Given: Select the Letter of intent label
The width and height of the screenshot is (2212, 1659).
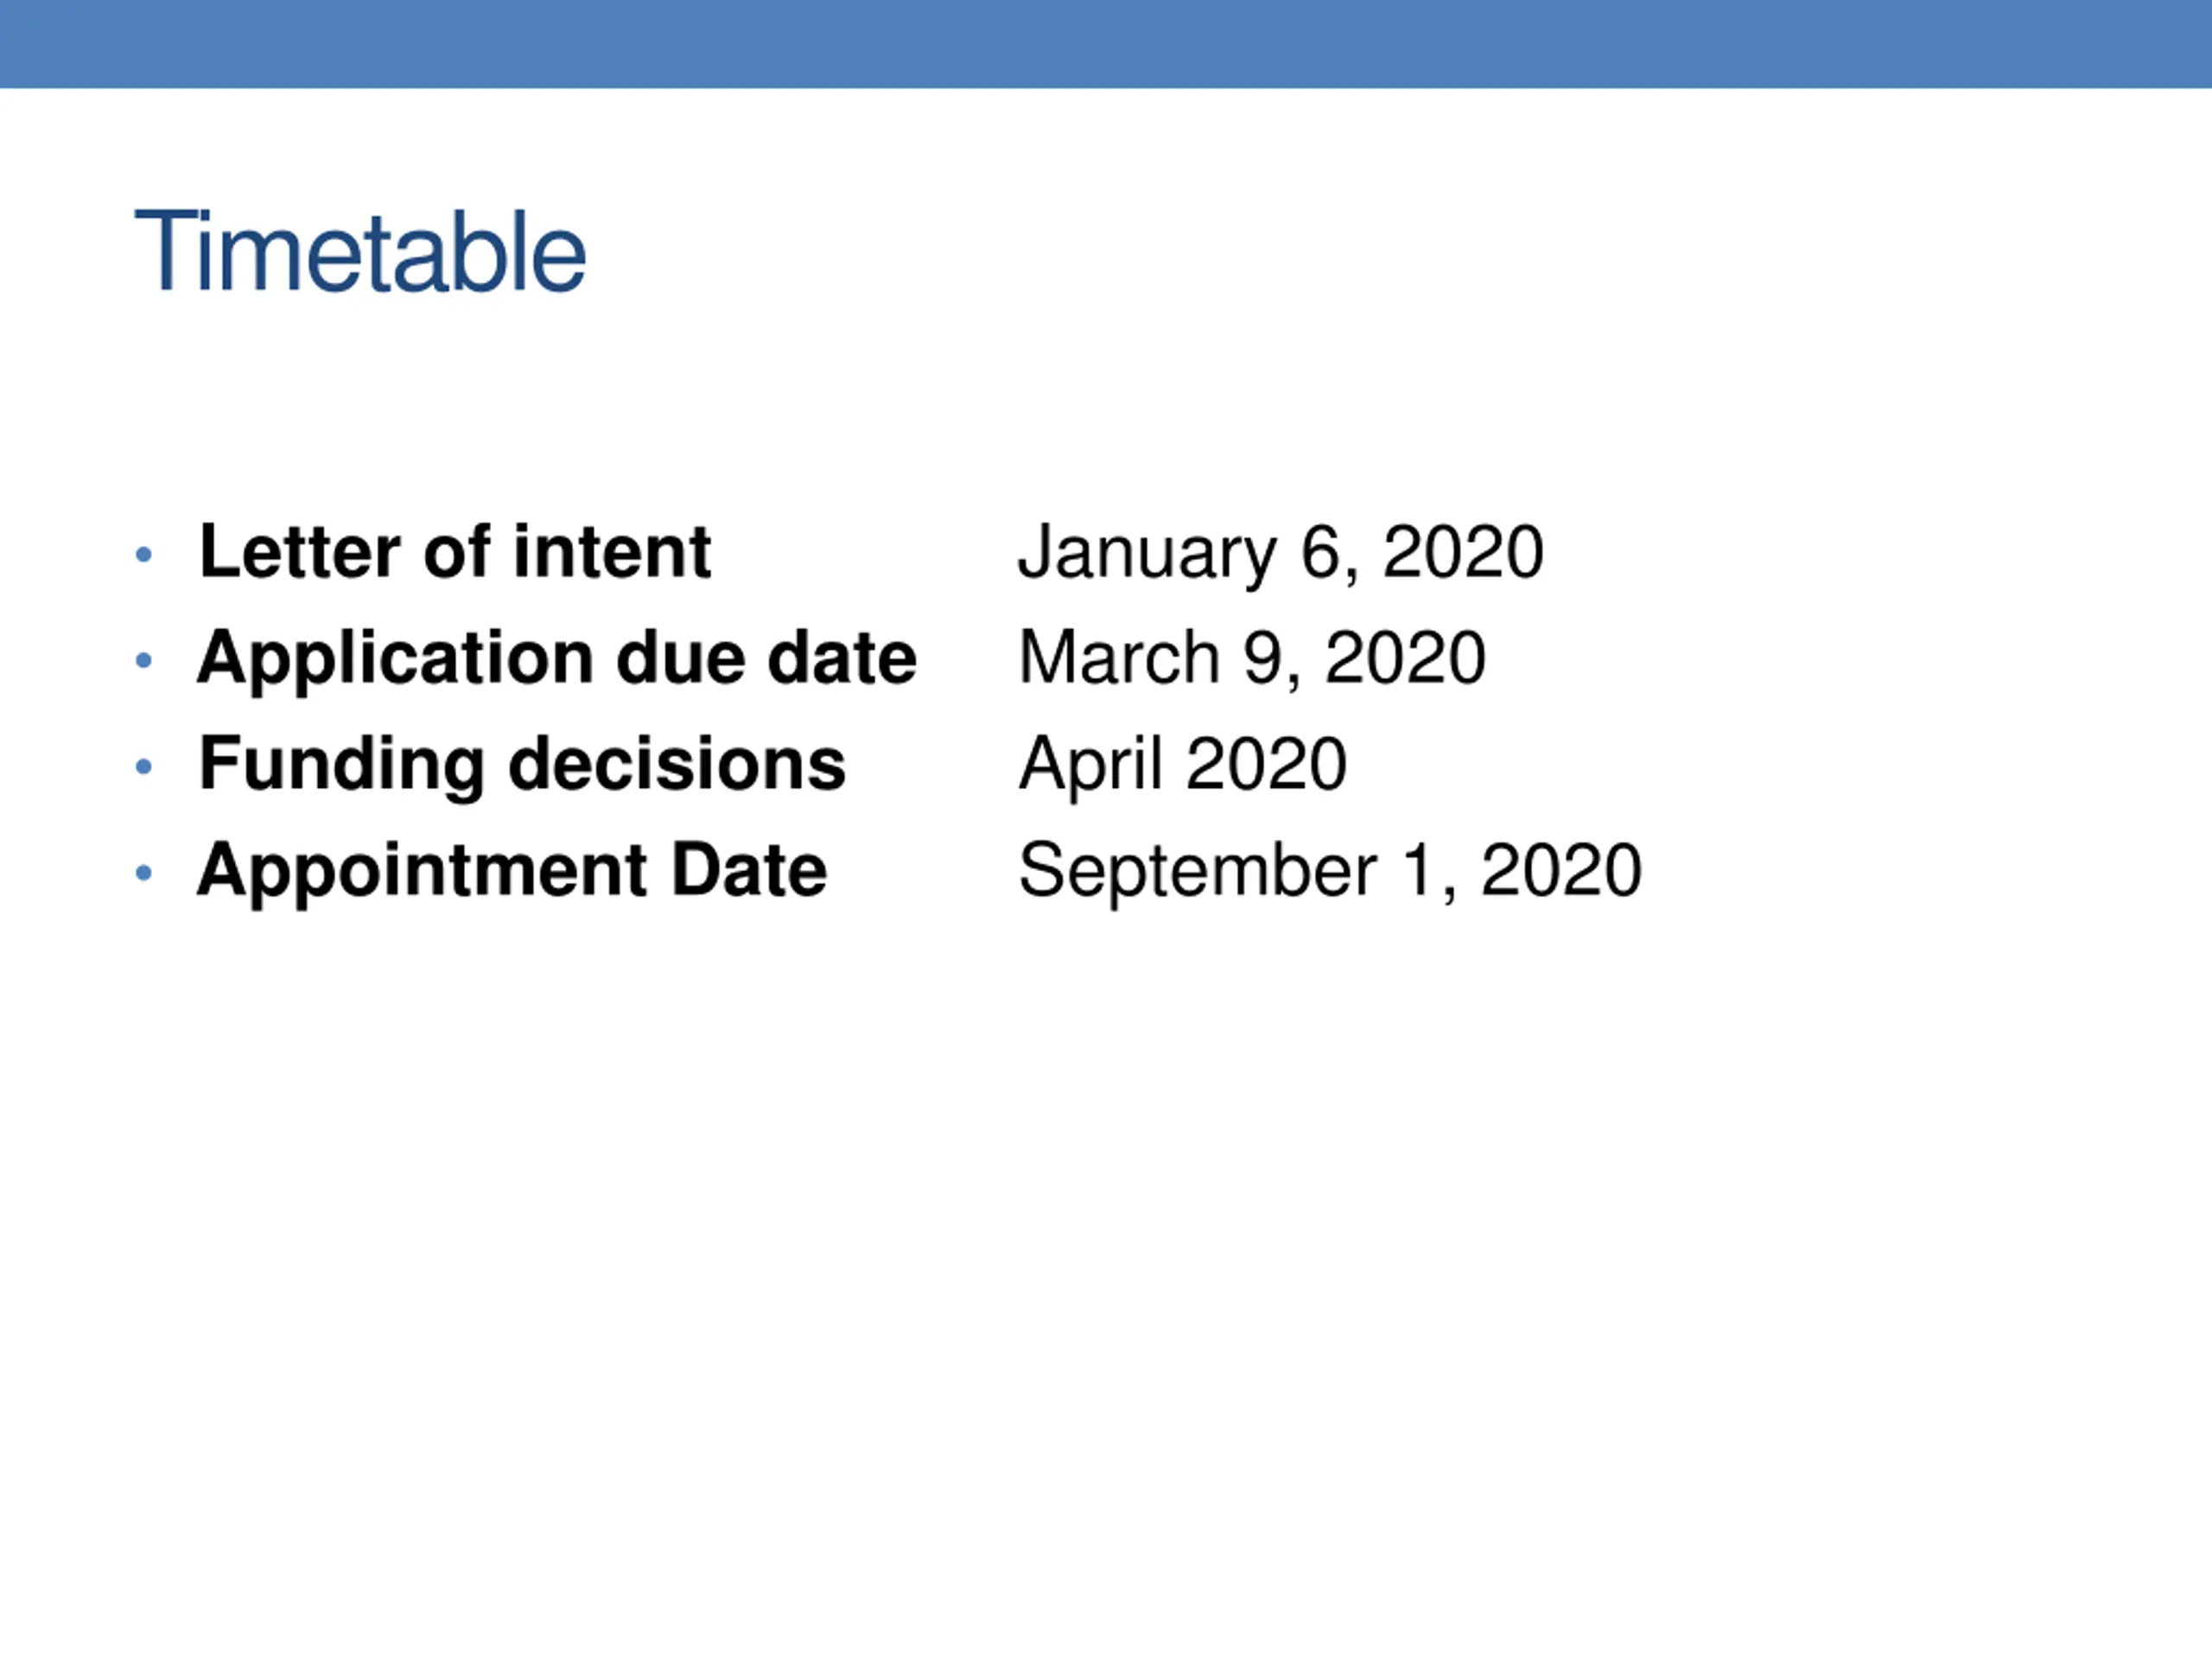Looking at the screenshot, I should pos(455,551).
